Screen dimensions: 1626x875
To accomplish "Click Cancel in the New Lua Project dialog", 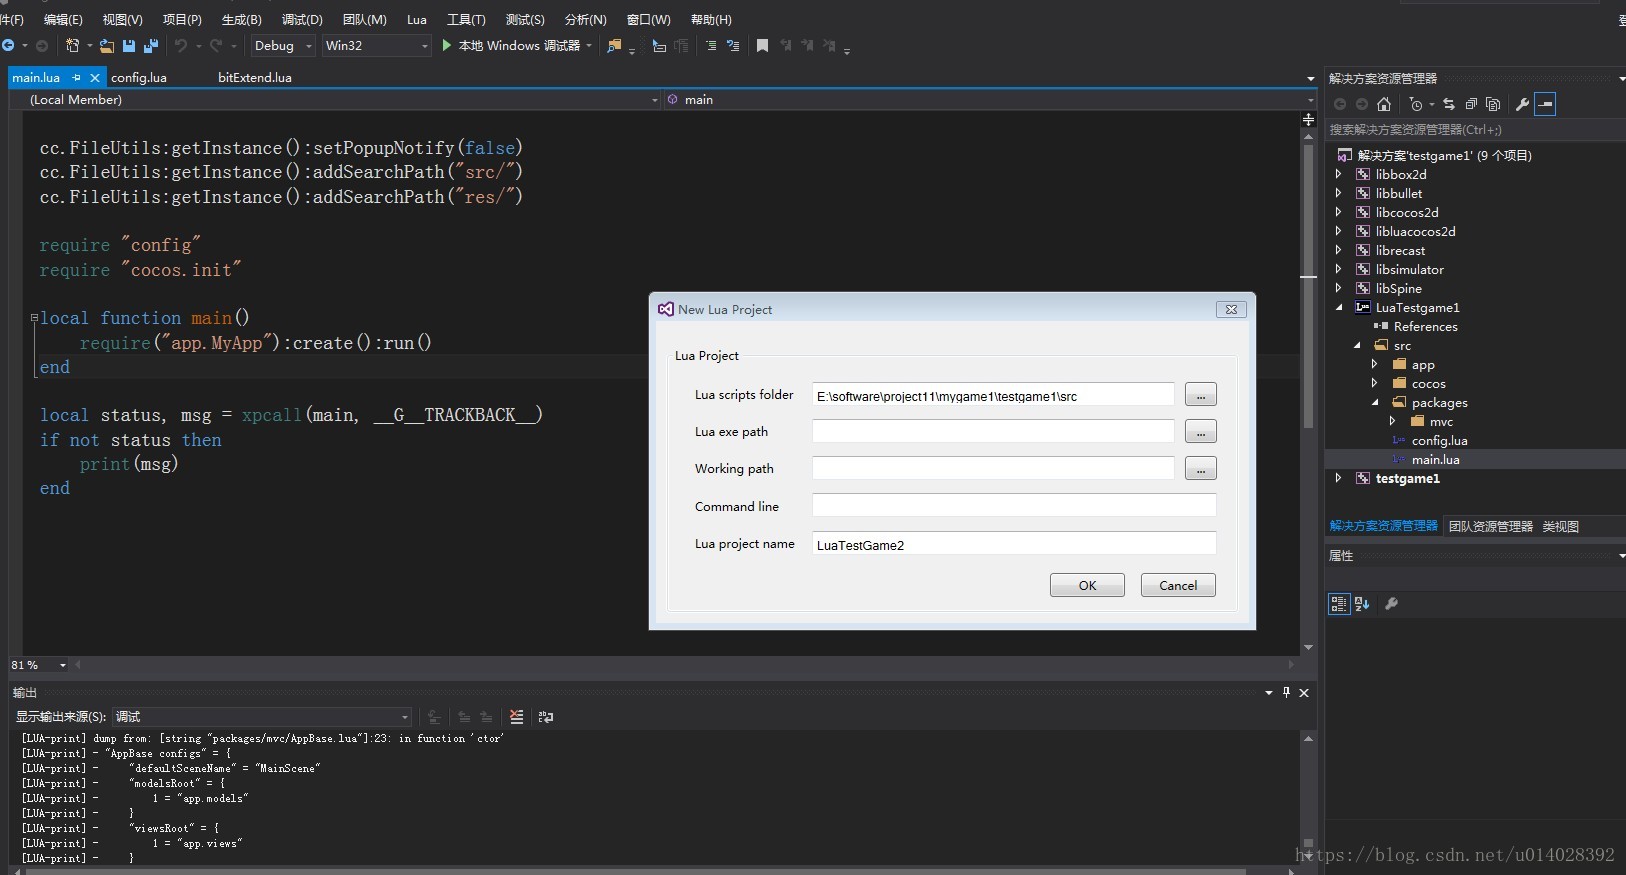I will pyautogui.click(x=1178, y=585).
